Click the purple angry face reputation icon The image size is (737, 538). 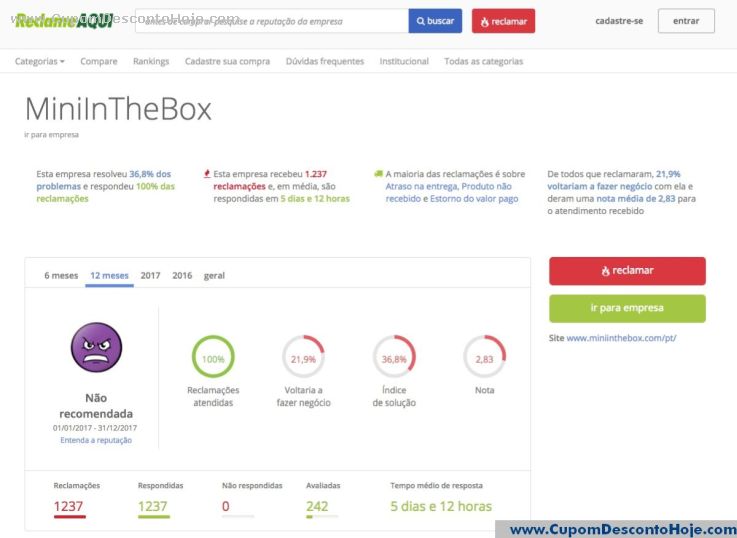pos(96,347)
